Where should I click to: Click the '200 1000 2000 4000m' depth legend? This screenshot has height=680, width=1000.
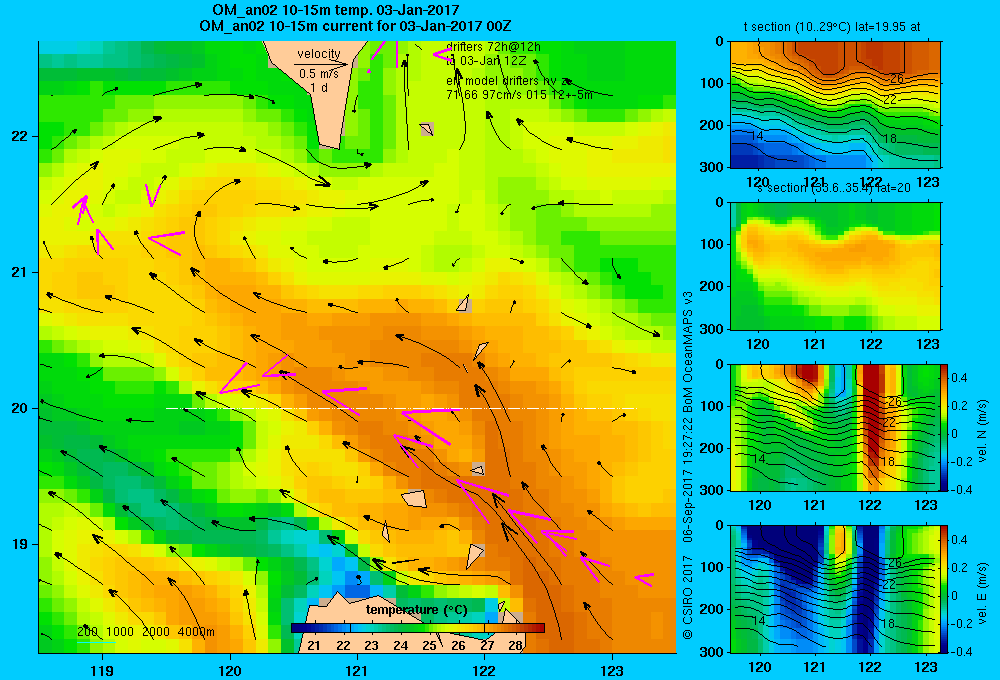145,632
